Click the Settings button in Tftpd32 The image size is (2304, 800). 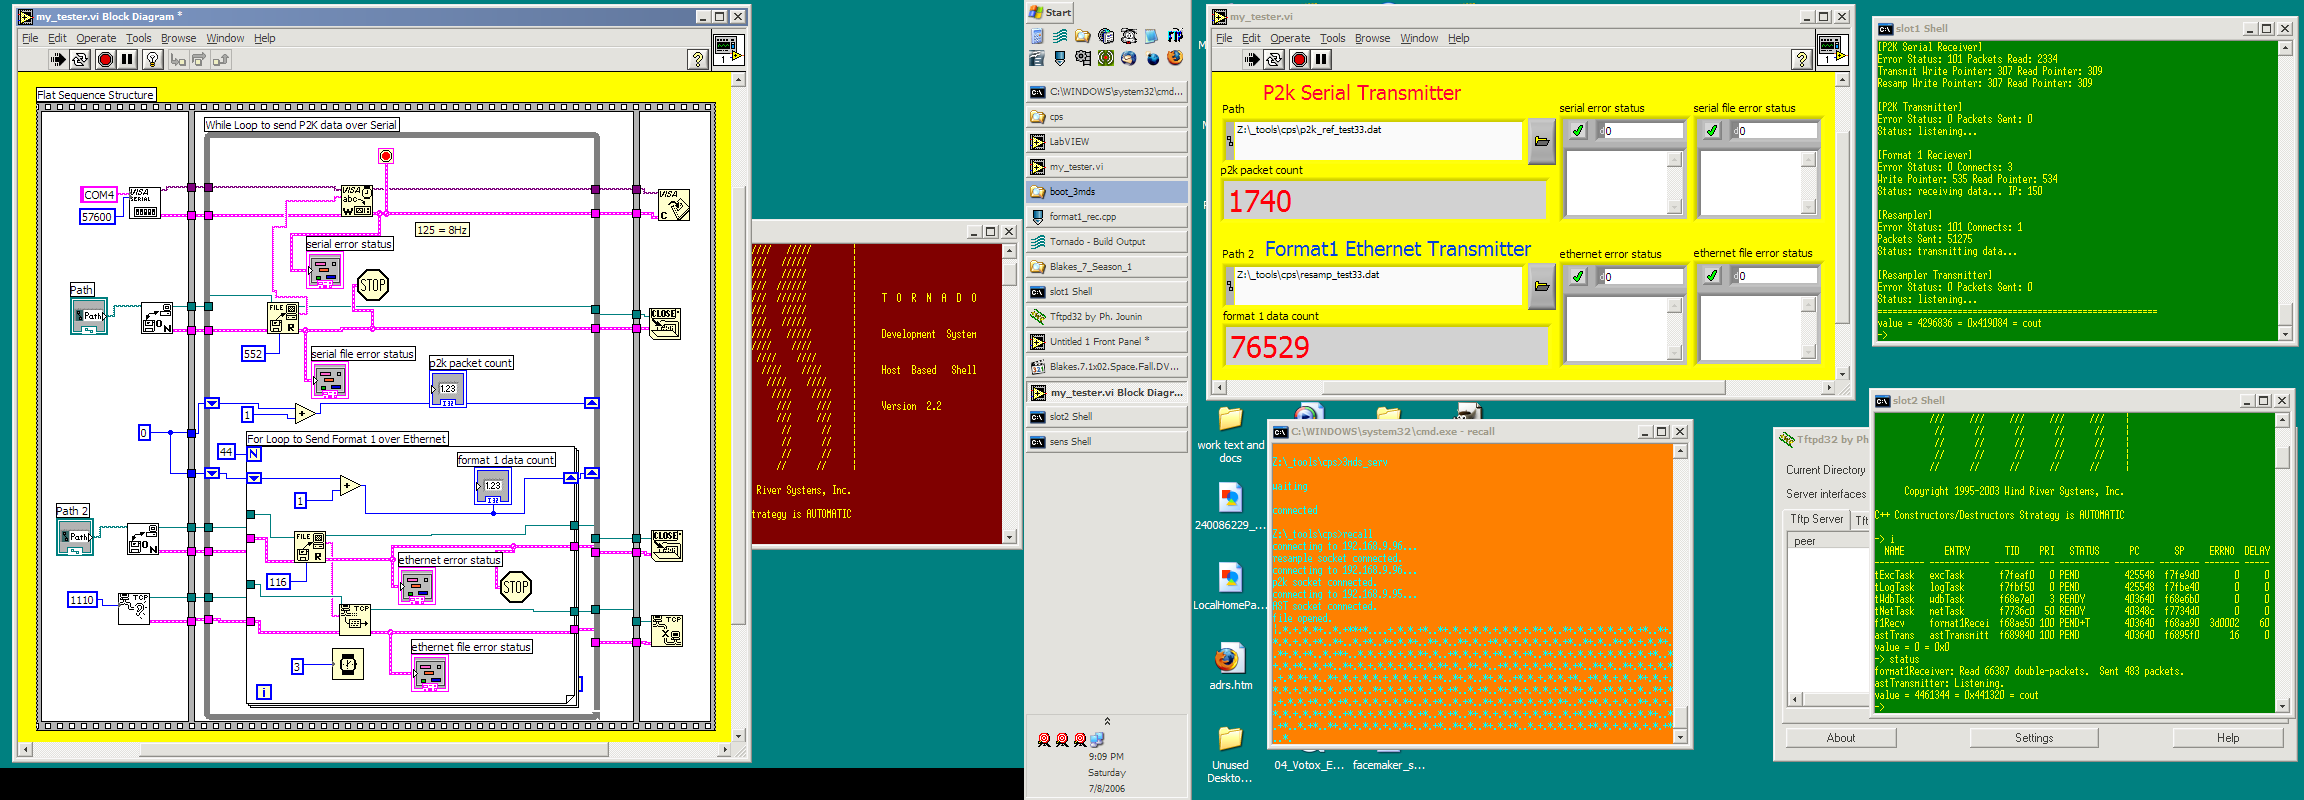pos(2033,738)
